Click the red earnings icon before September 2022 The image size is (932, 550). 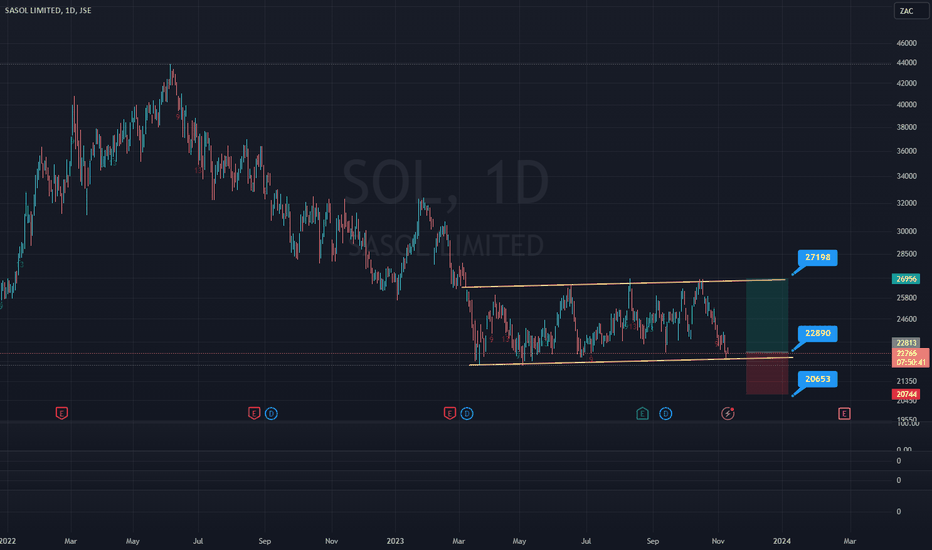point(254,413)
